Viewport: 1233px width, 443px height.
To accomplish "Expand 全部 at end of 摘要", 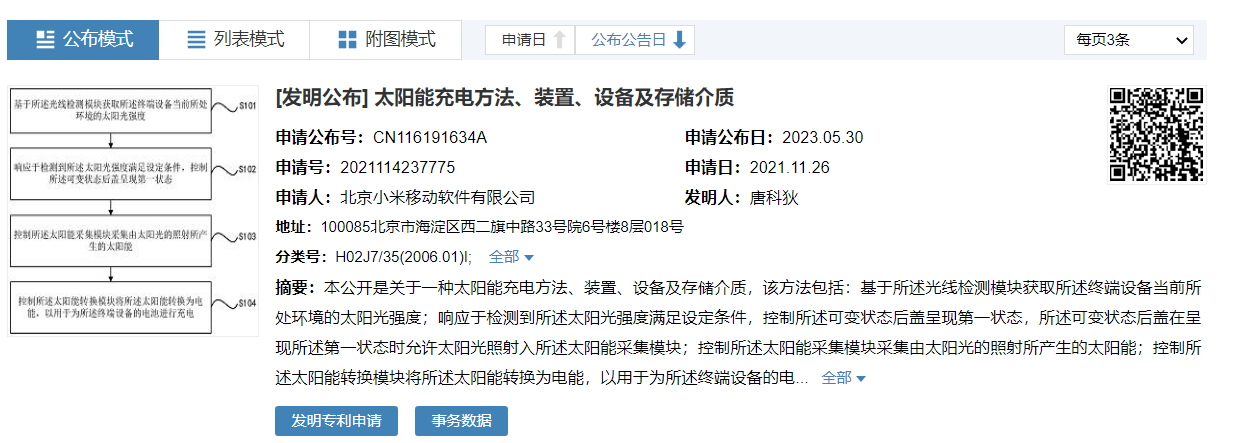I will pyautogui.click(x=843, y=378).
